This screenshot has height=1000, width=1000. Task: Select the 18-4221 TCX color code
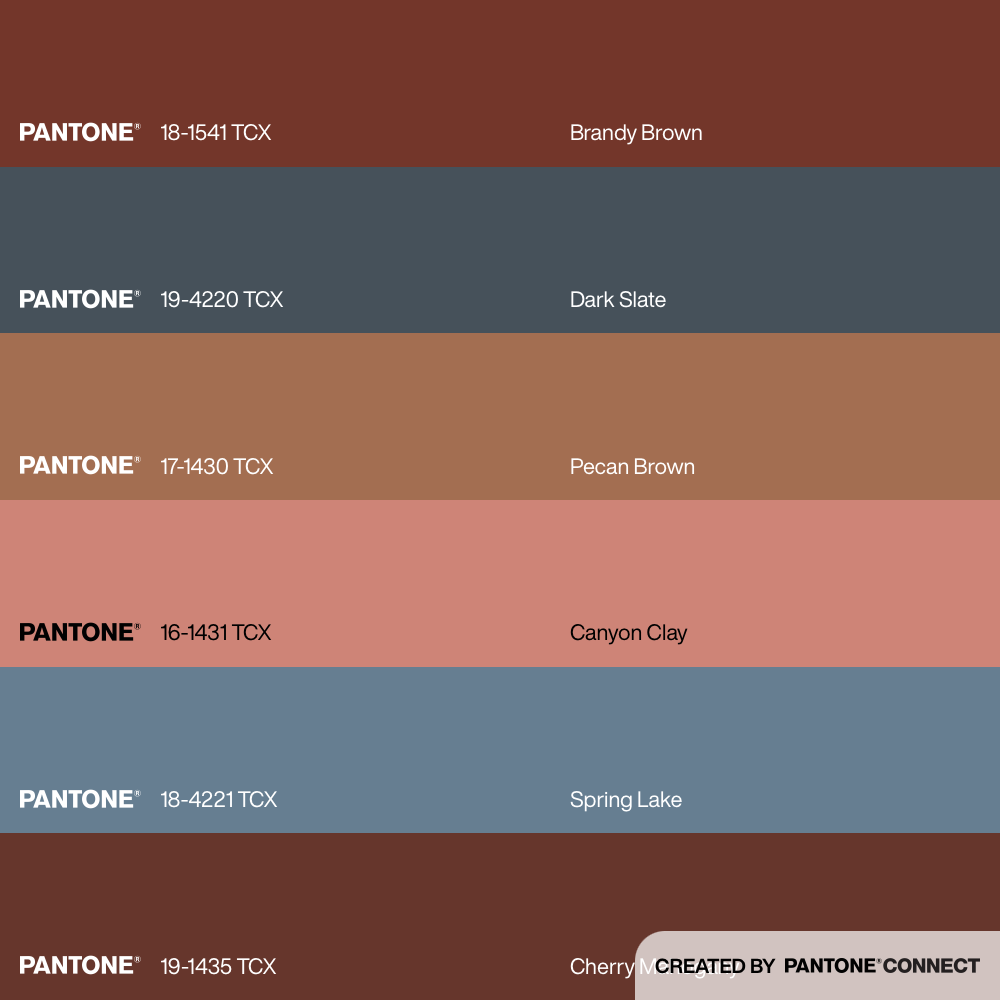point(218,799)
